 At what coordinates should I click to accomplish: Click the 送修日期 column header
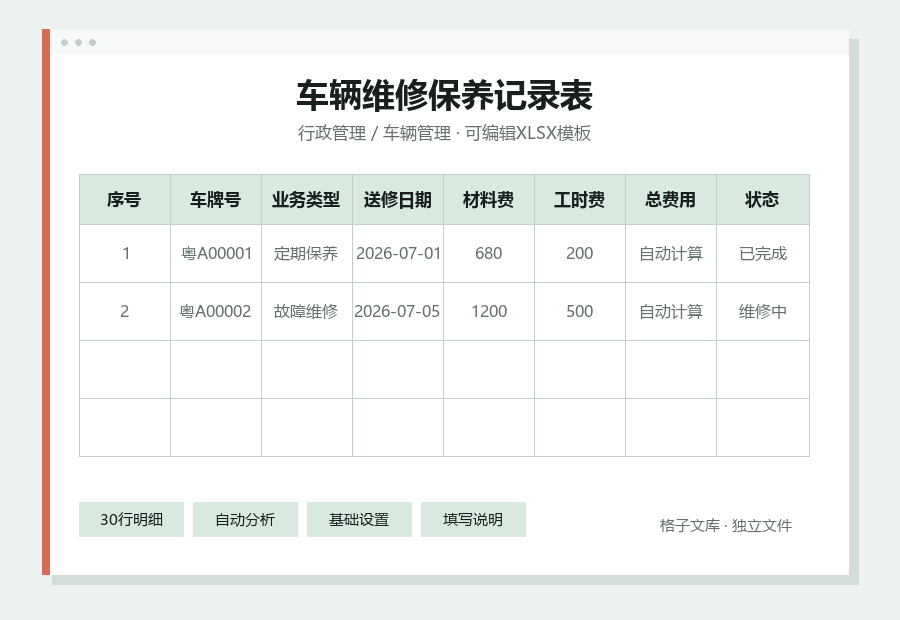pos(398,200)
